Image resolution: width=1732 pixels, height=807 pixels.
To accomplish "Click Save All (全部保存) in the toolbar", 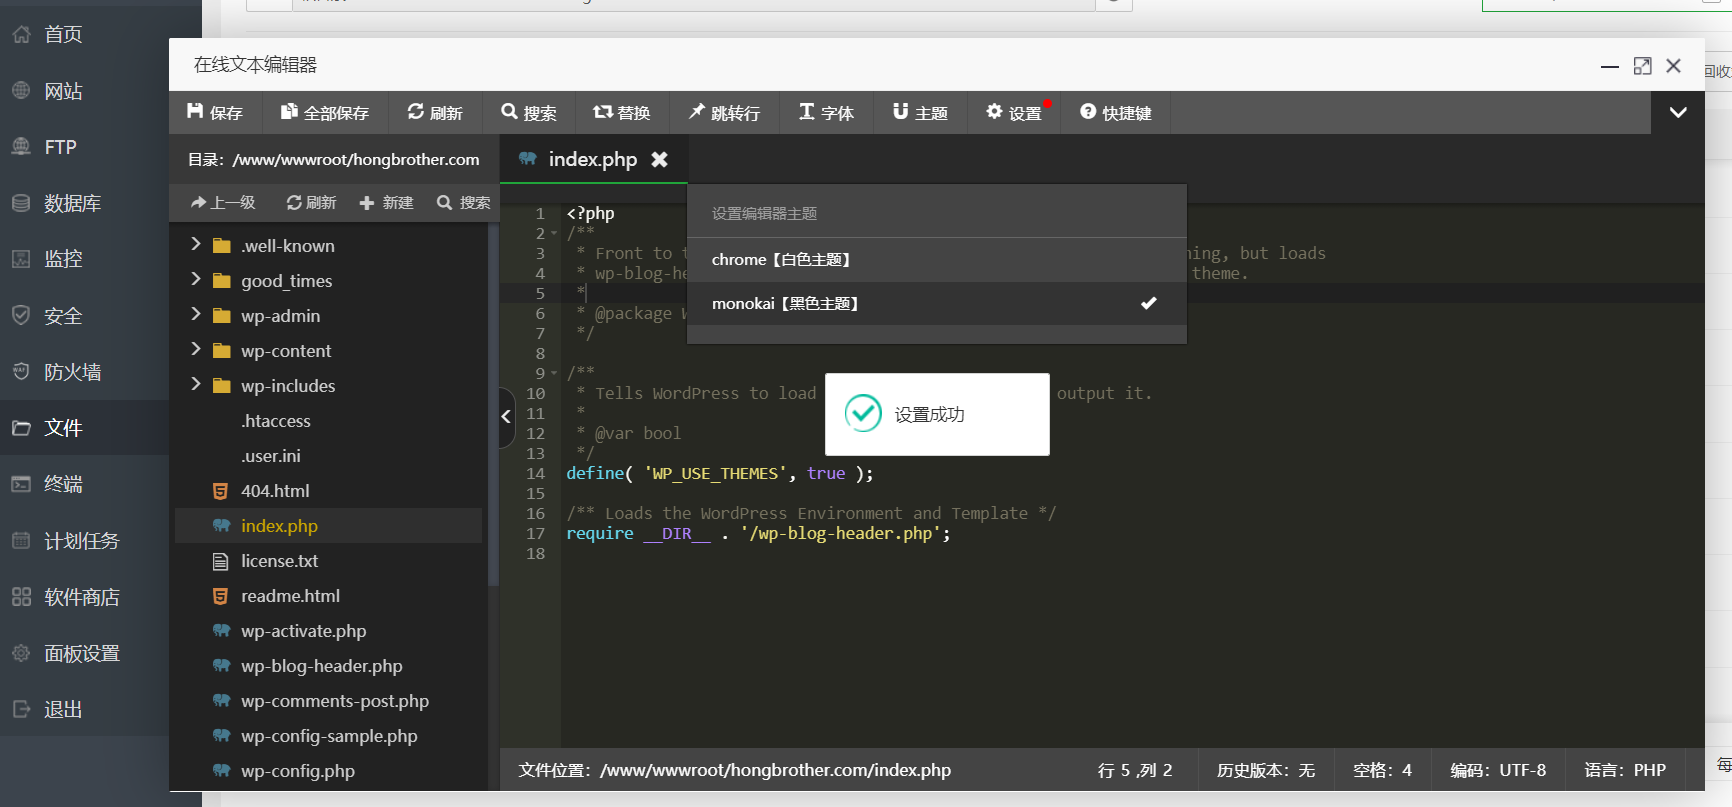I will [x=325, y=113].
